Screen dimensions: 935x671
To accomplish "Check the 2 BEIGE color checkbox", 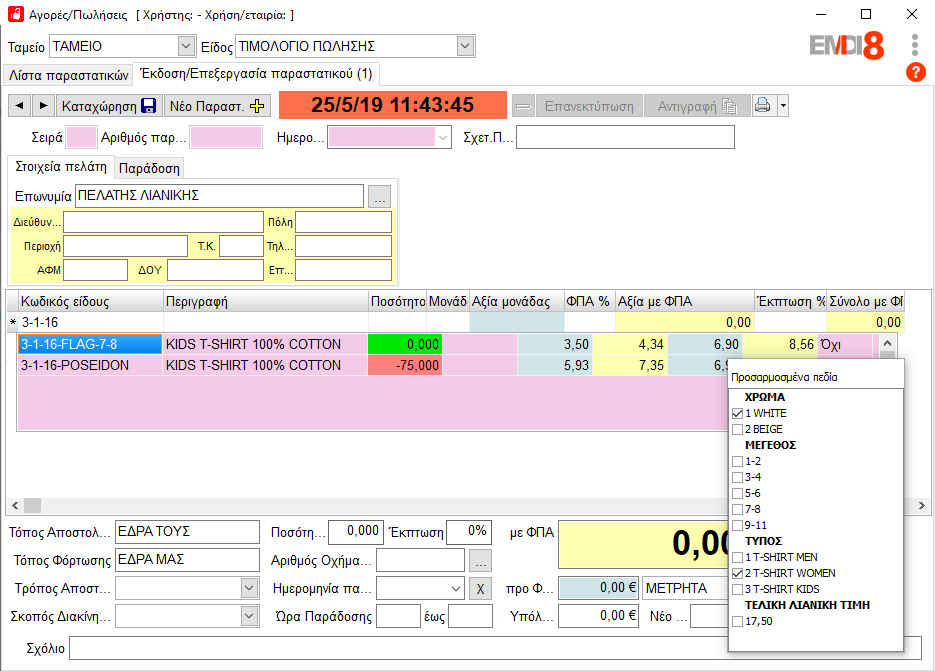I will tap(738, 429).
